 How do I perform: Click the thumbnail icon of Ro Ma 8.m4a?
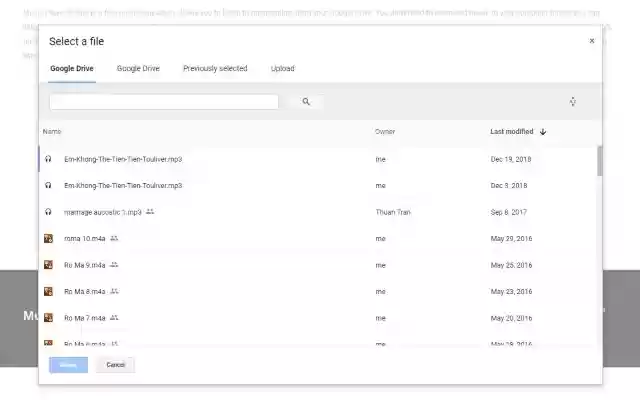tap(49, 291)
